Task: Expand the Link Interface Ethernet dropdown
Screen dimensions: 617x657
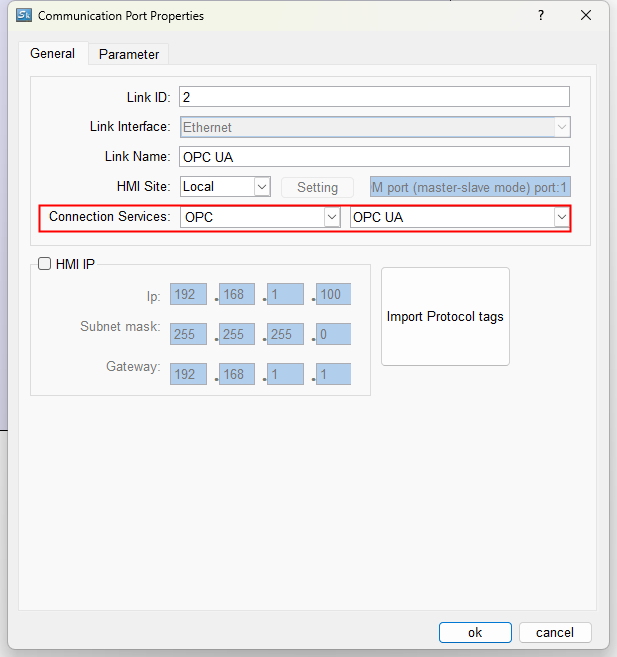Action: click(561, 127)
